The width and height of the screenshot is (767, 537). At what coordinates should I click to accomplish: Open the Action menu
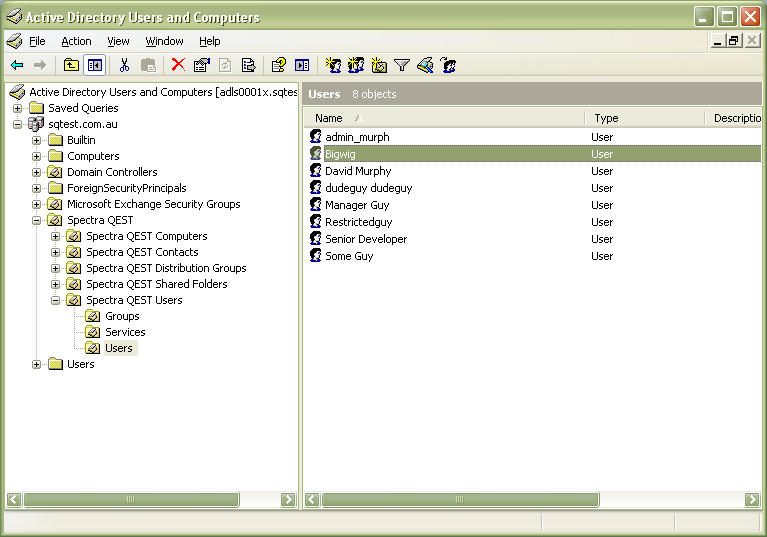76,41
